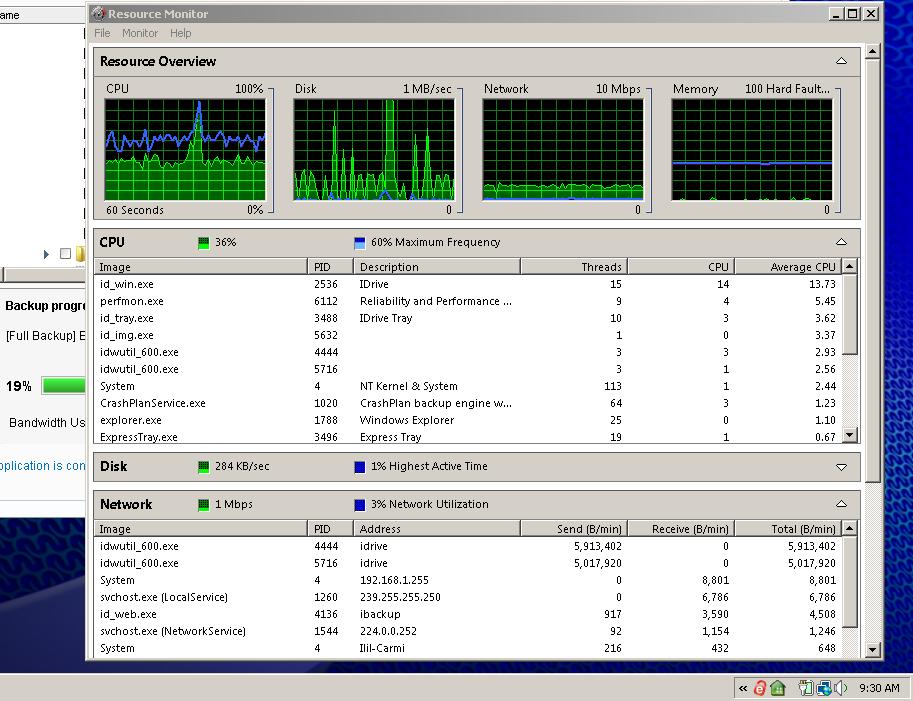The height and width of the screenshot is (701, 913).
Task: Click the blue Highest Active Time indicator
Action: [360, 467]
